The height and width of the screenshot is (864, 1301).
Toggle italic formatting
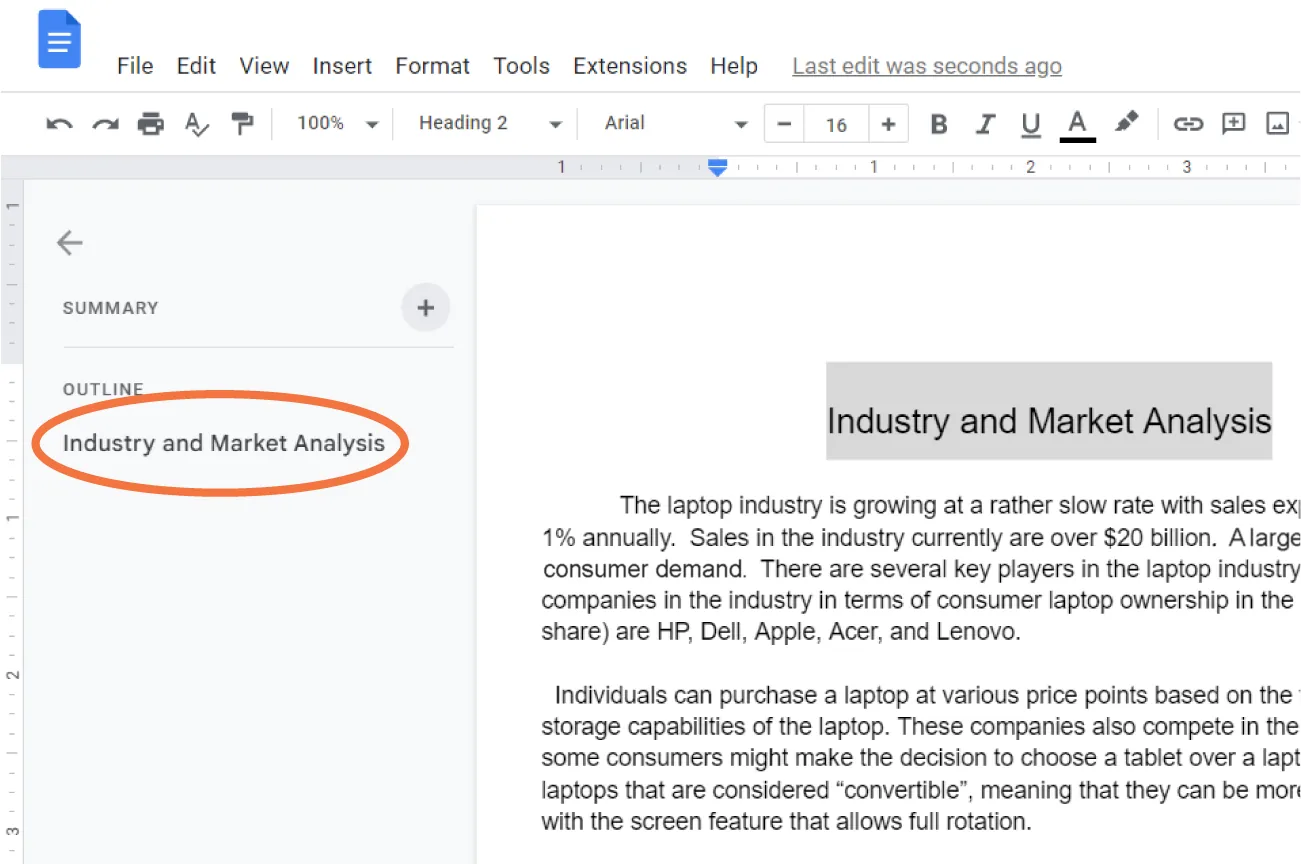(985, 123)
